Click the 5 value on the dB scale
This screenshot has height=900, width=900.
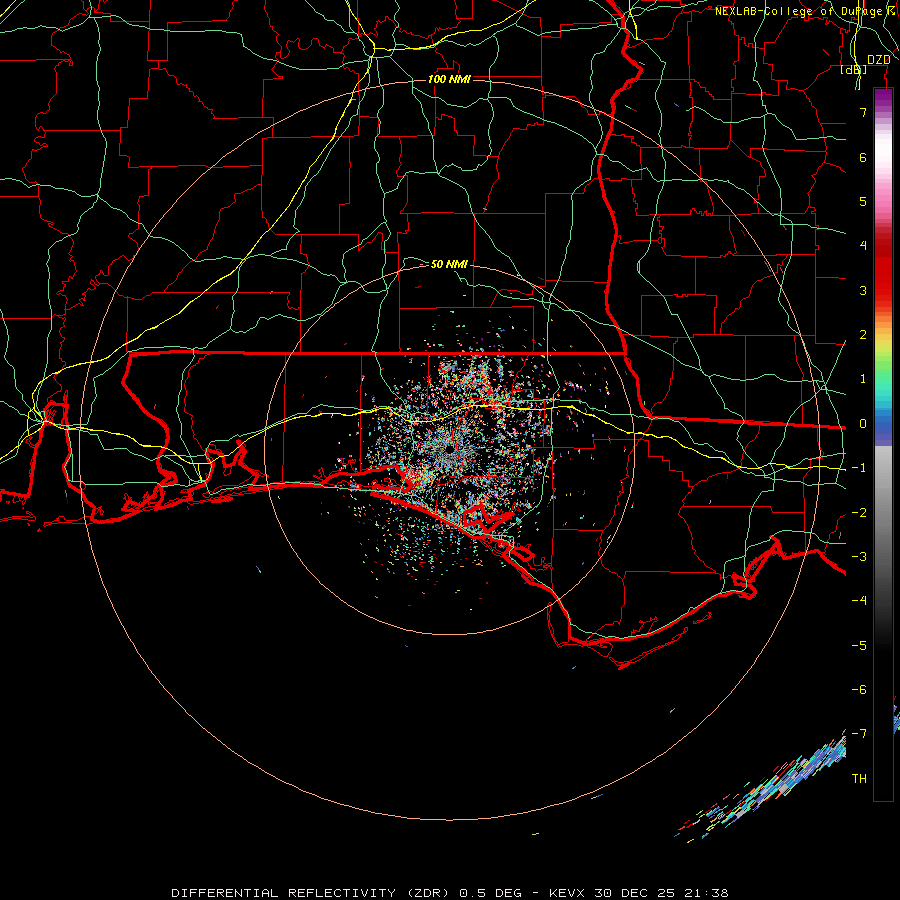[x=863, y=201]
